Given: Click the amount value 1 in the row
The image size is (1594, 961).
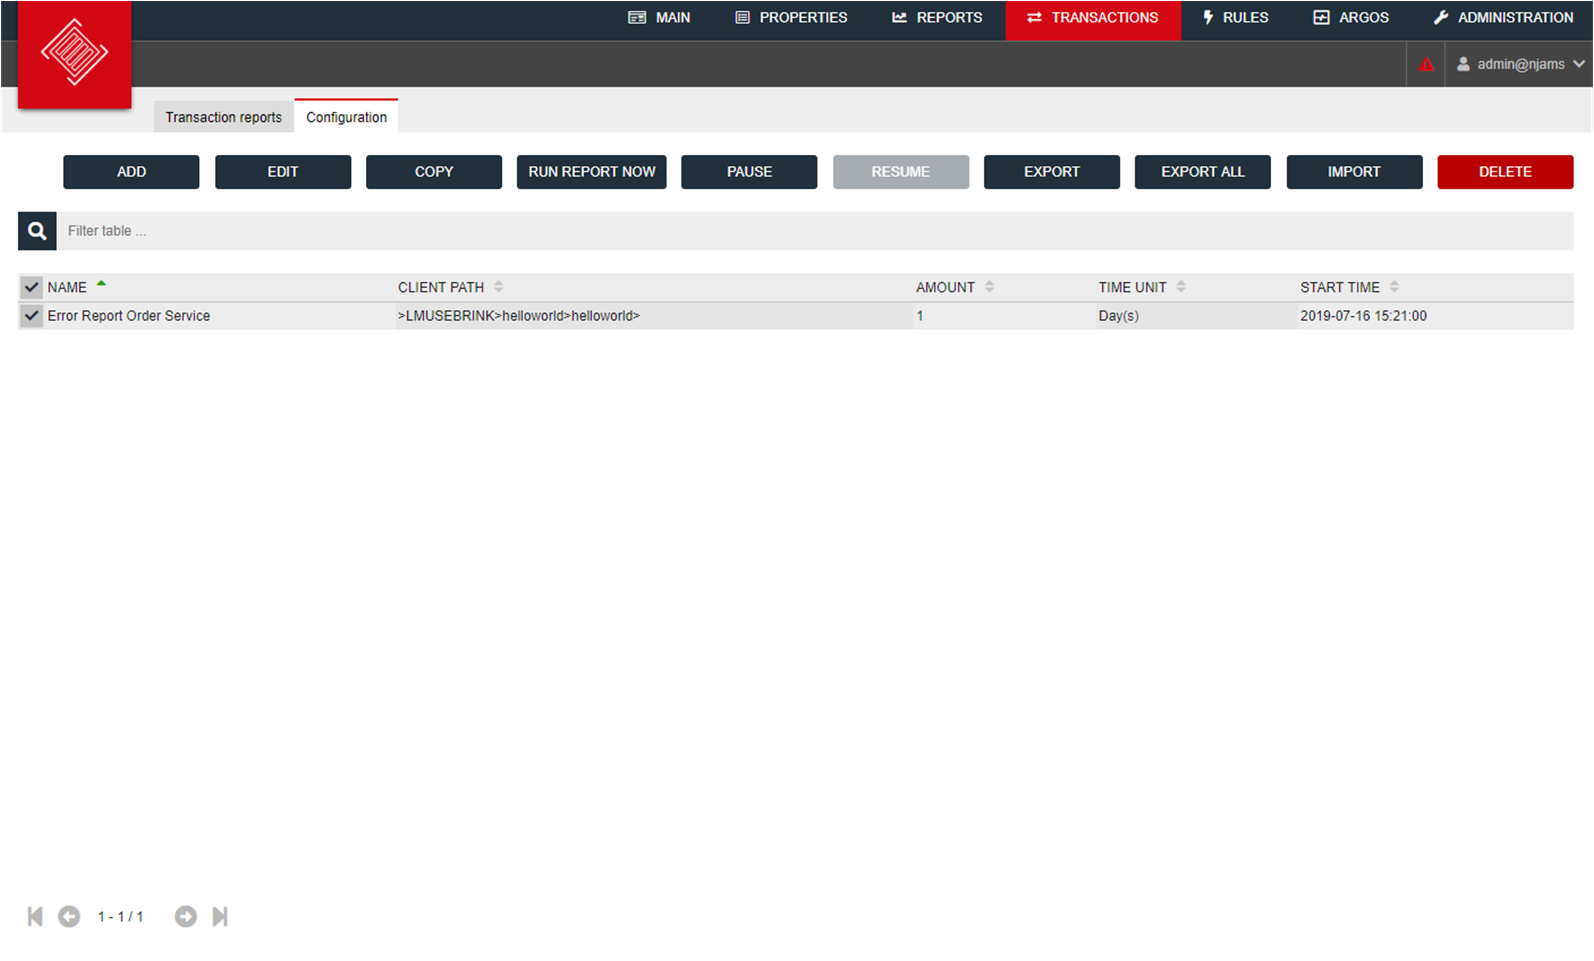Looking at the screenshot, I should pos(920,316).
